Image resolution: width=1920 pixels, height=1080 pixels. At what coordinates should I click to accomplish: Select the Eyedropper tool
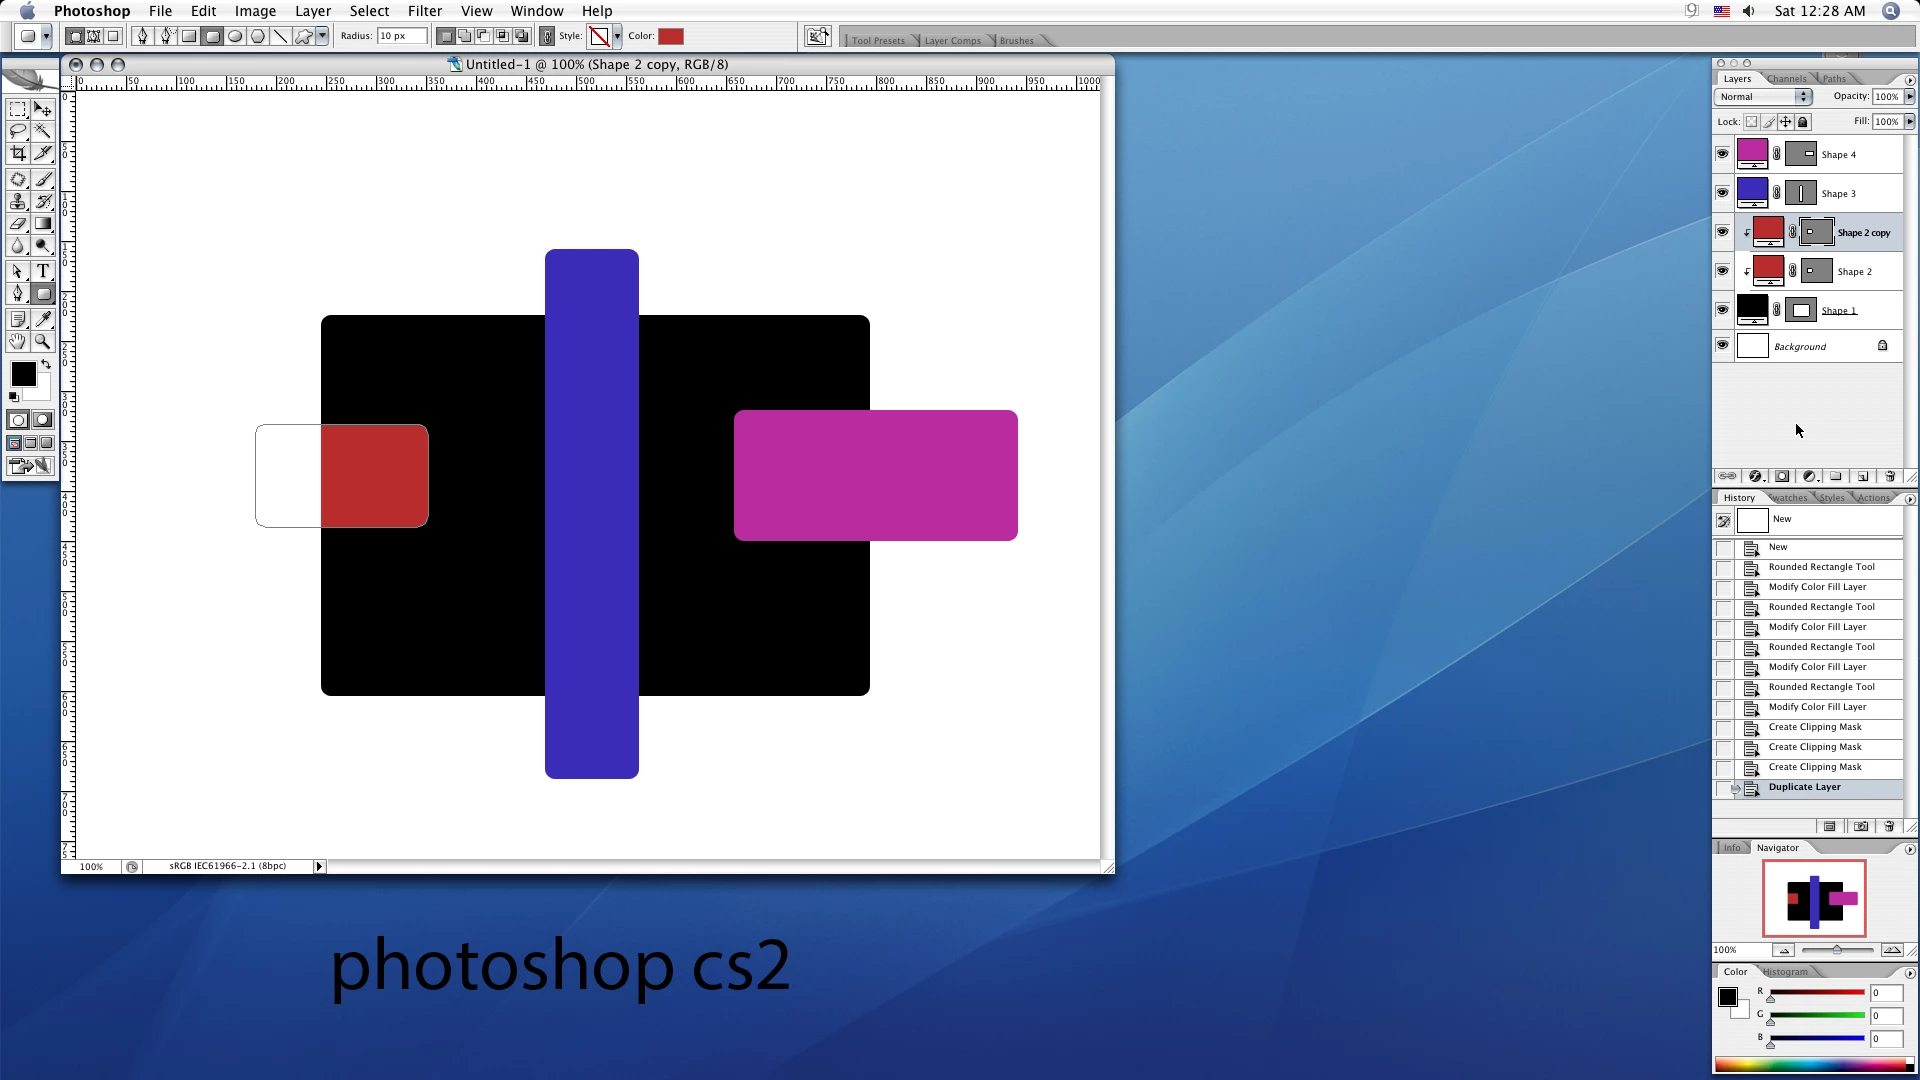click(x=42, y=319)
